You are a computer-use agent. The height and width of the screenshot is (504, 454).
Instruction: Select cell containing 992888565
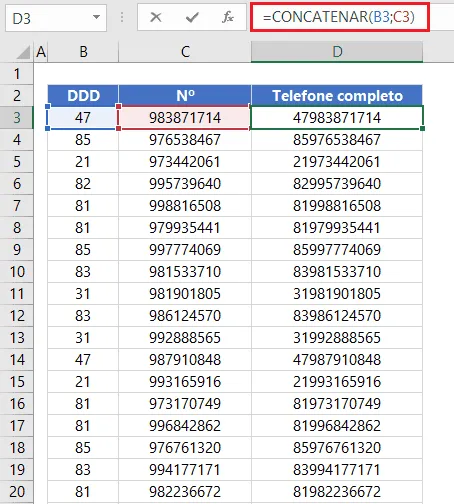(x=185, y=338)
